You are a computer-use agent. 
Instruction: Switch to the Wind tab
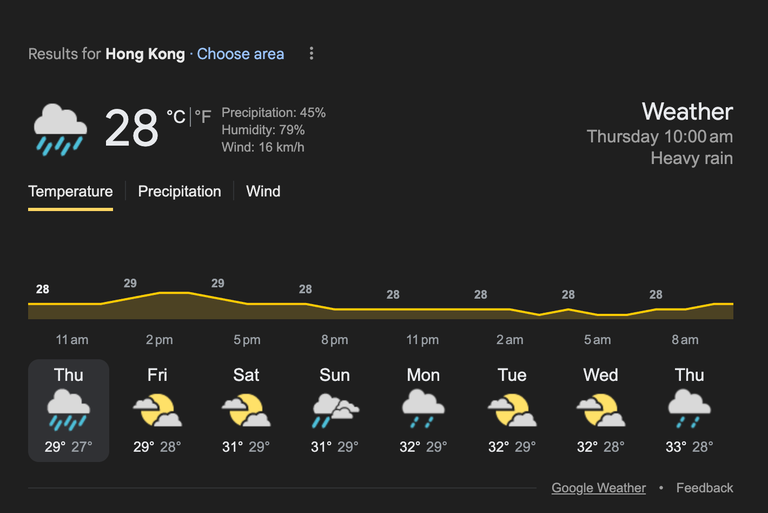tap(263, 191)
